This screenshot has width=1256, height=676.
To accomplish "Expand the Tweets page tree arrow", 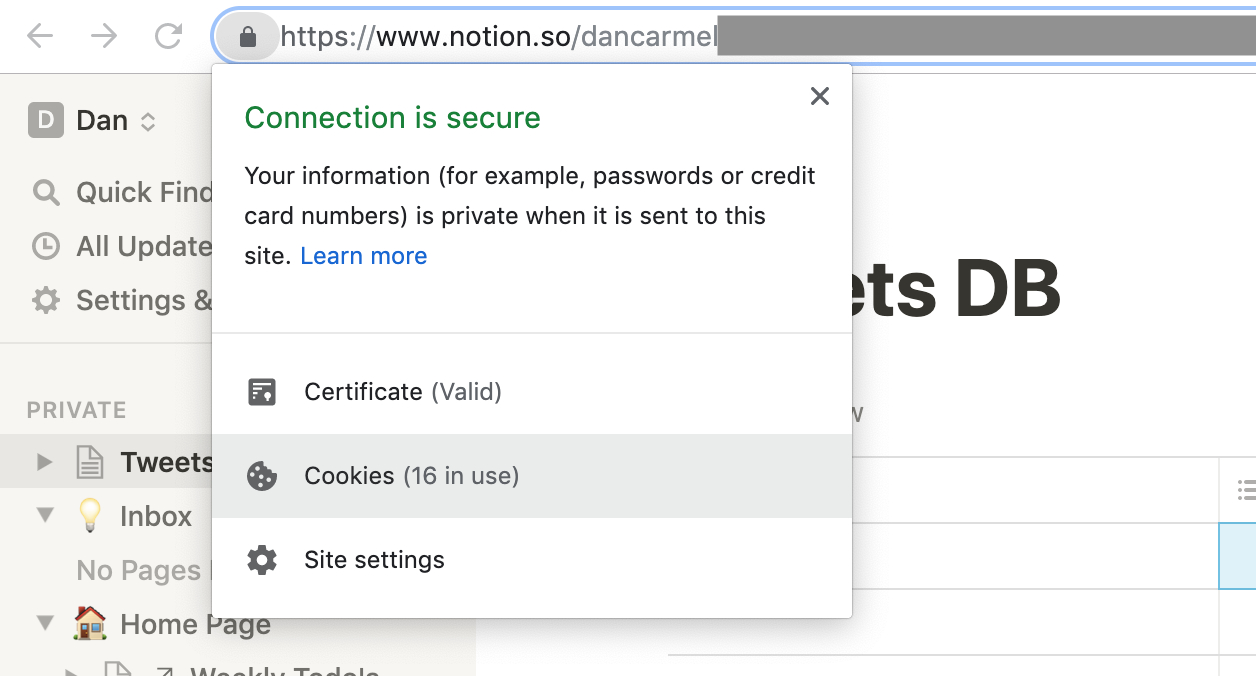I will [x=44, y=462].
